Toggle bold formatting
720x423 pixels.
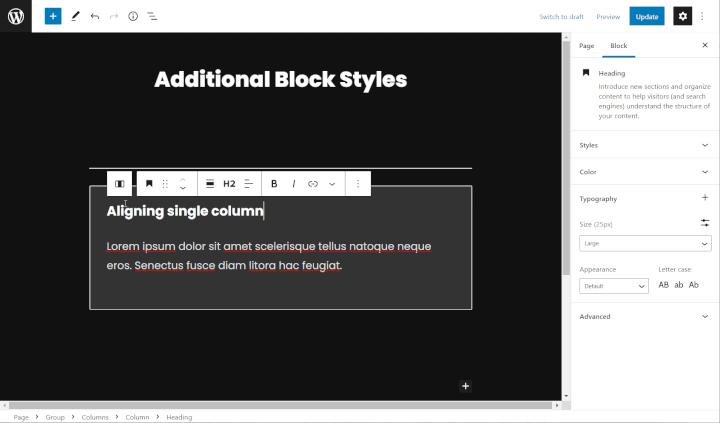[274, 184]
